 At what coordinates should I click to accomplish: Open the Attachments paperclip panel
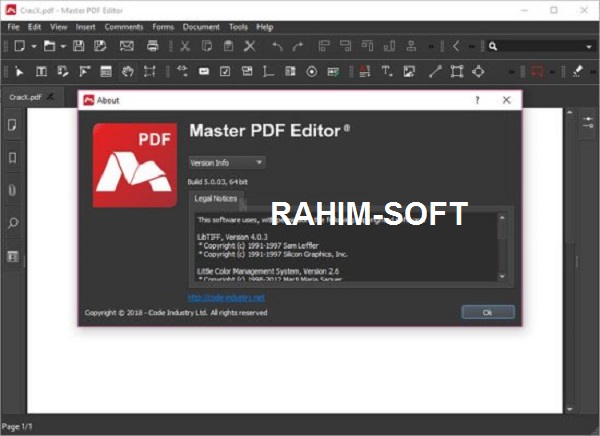pos(12,190)
